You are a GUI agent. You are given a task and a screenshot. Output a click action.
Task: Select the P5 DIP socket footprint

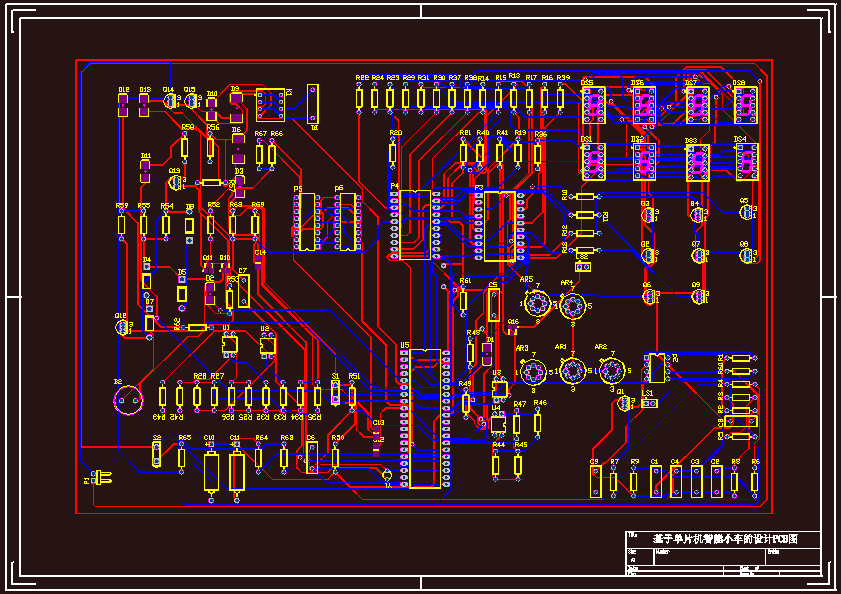click(x=307, y=222)
